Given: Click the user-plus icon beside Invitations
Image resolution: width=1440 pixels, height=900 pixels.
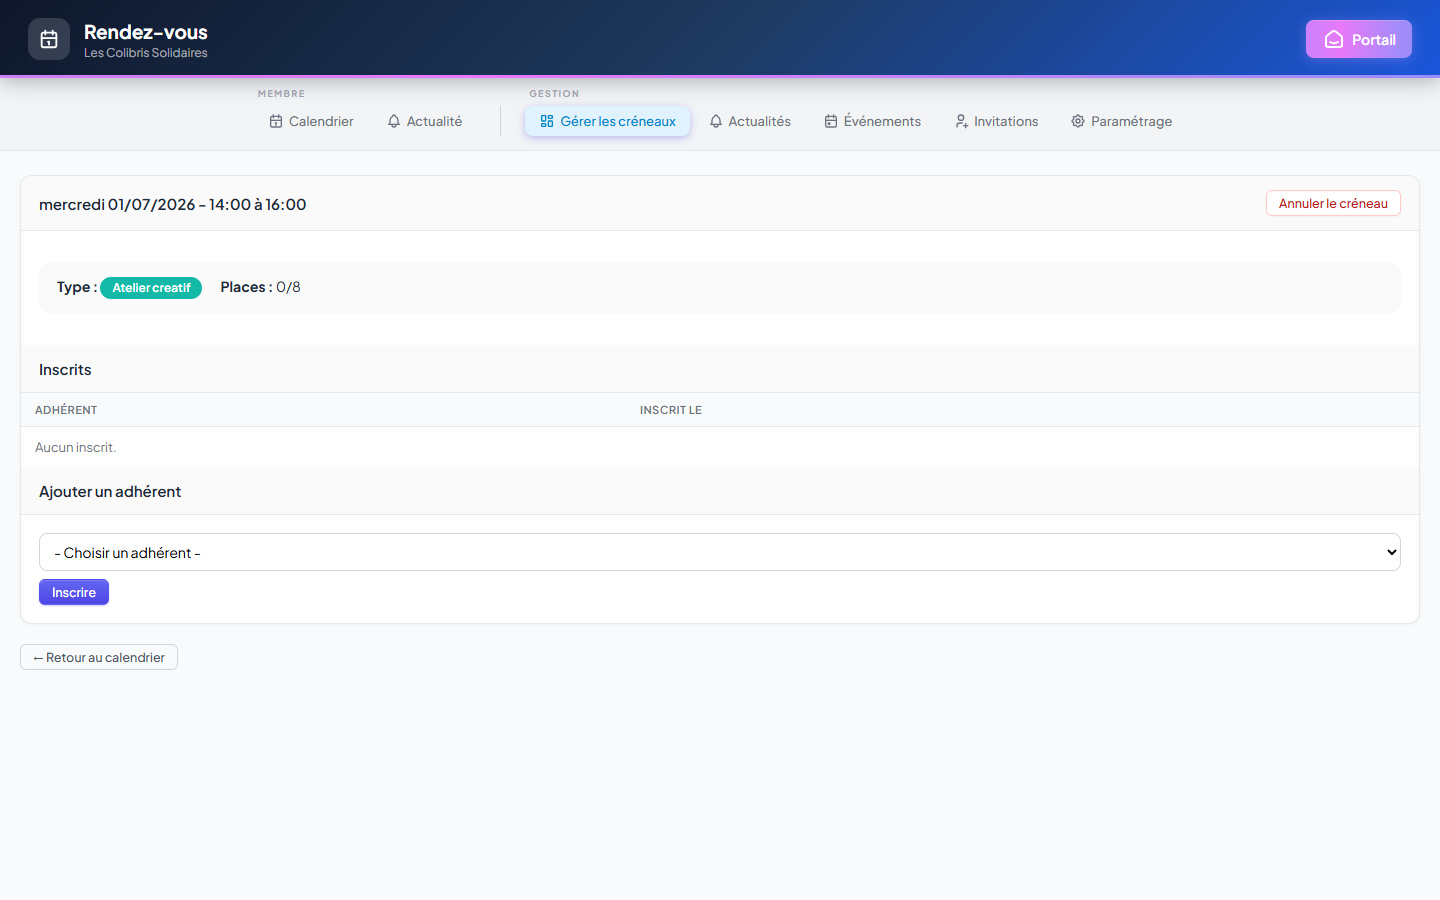Looking at the screenshot, I should (x=961, y=121).
